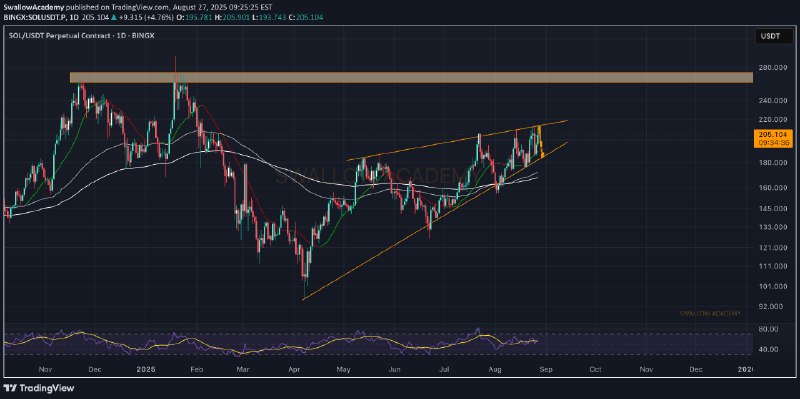Screen dimensions: 800x399
Task: Click the 101.000 price axis label
Action: point(773,286)
